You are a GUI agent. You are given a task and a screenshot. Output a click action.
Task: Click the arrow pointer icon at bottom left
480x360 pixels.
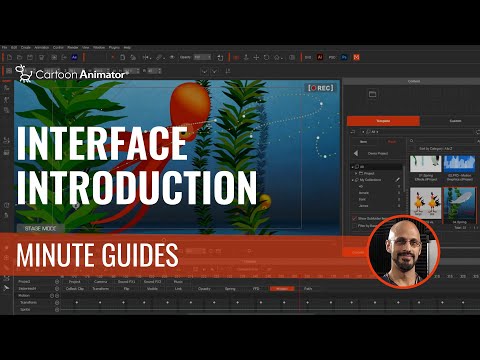point(6,288)
